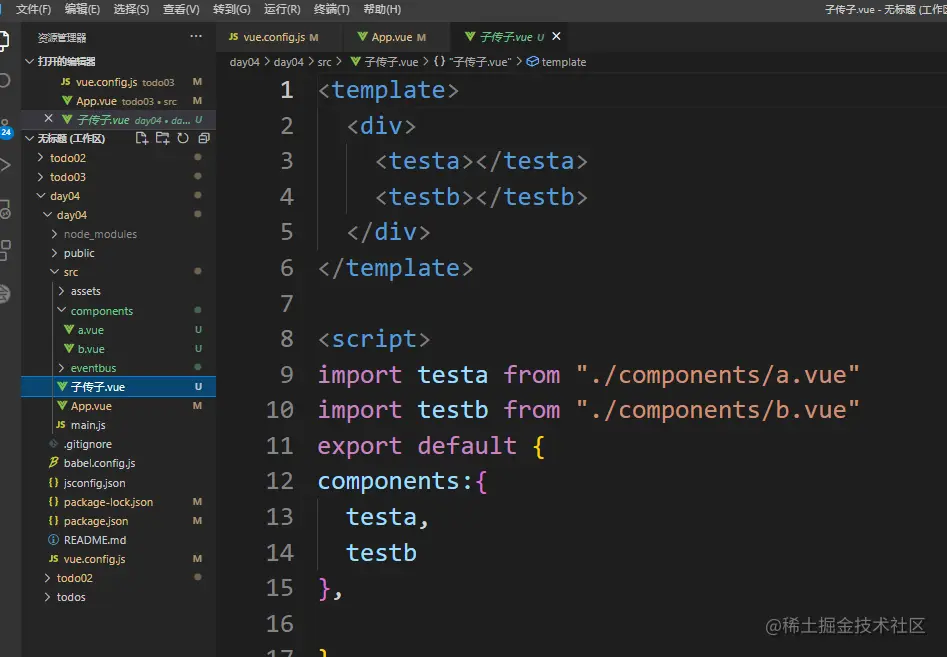Open package.json in the file tree
Screen dimensions: 947x657
[118, 521]
